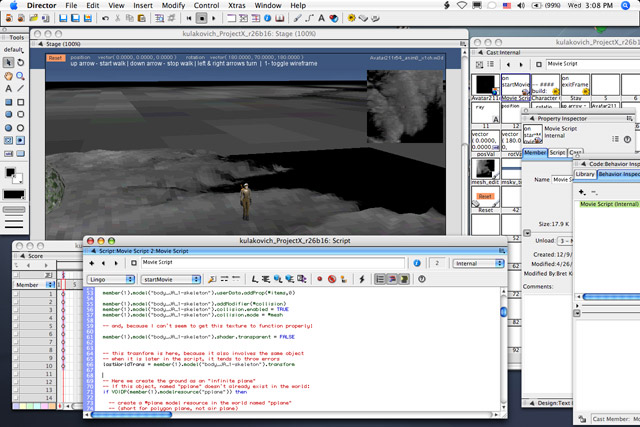
Task: Open the Internal cast dropdown in Script window
Action: [x=478, y=264]
